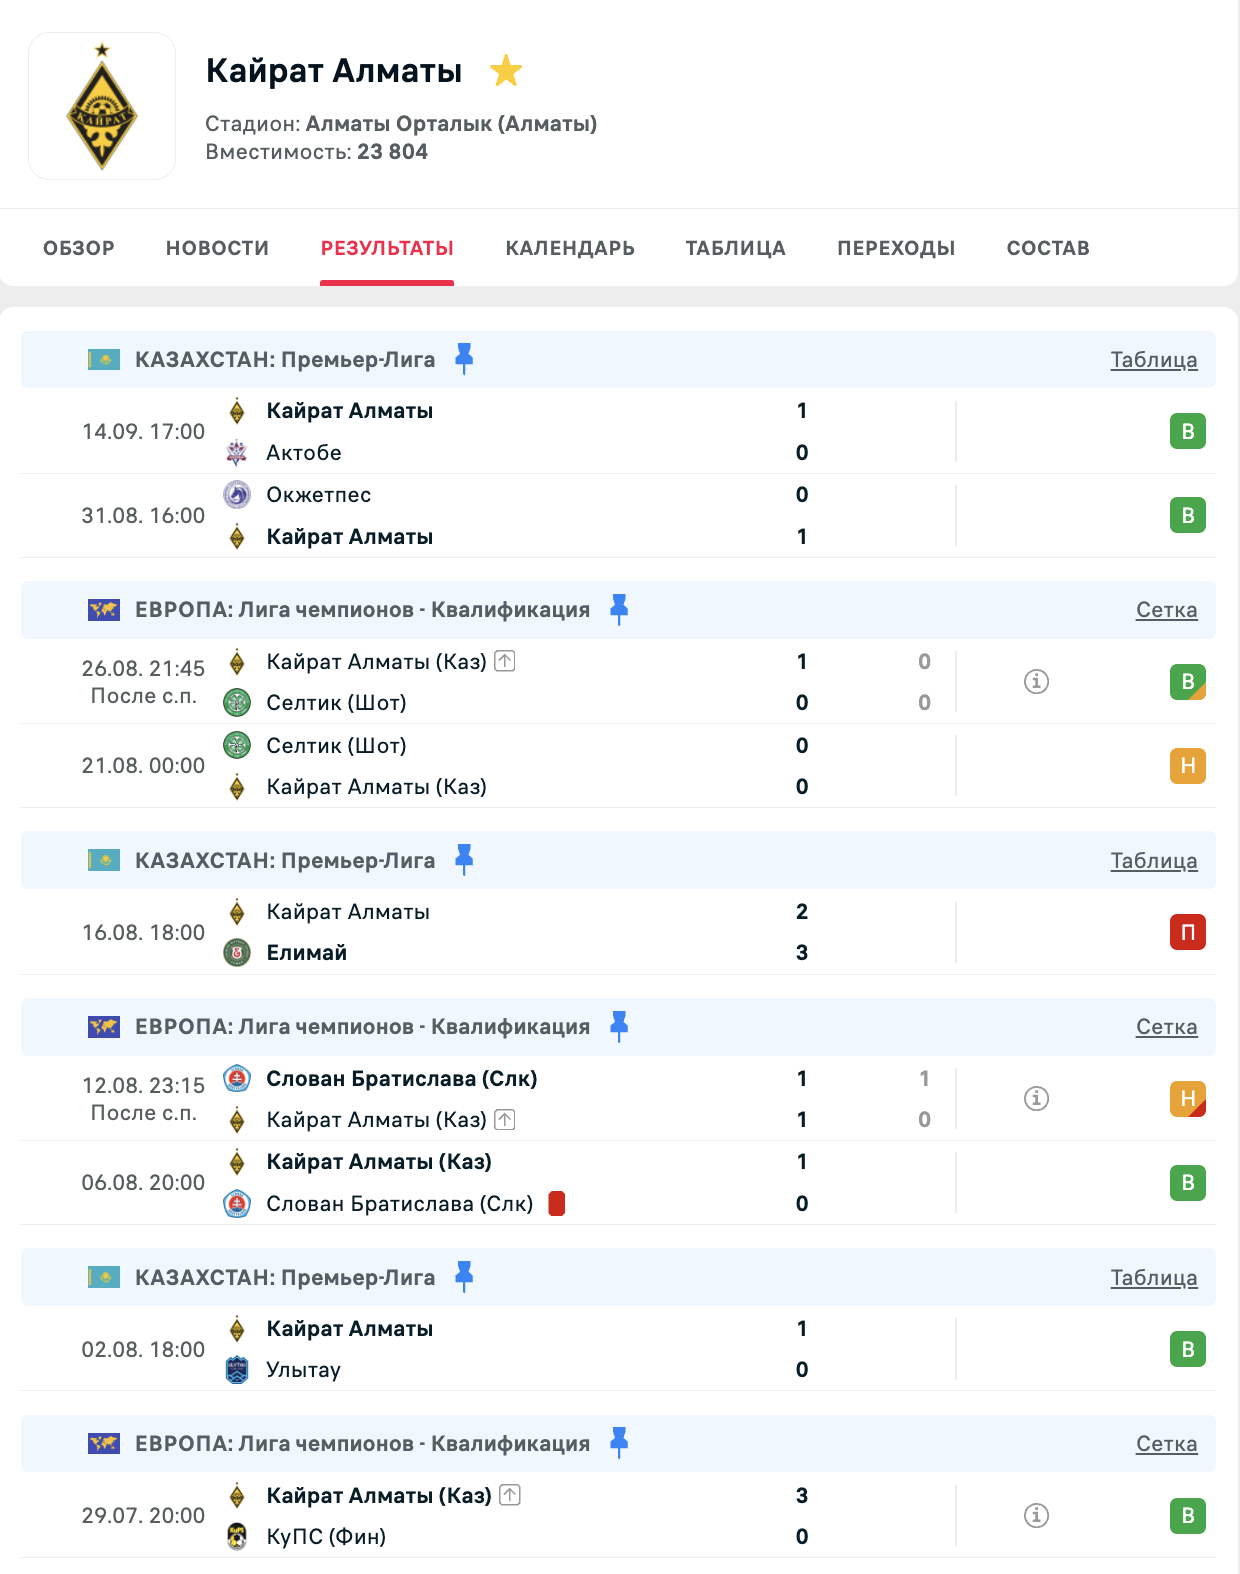Open the СОСТАВ tab
1240x1574 pixels.
pos(1048,248)
